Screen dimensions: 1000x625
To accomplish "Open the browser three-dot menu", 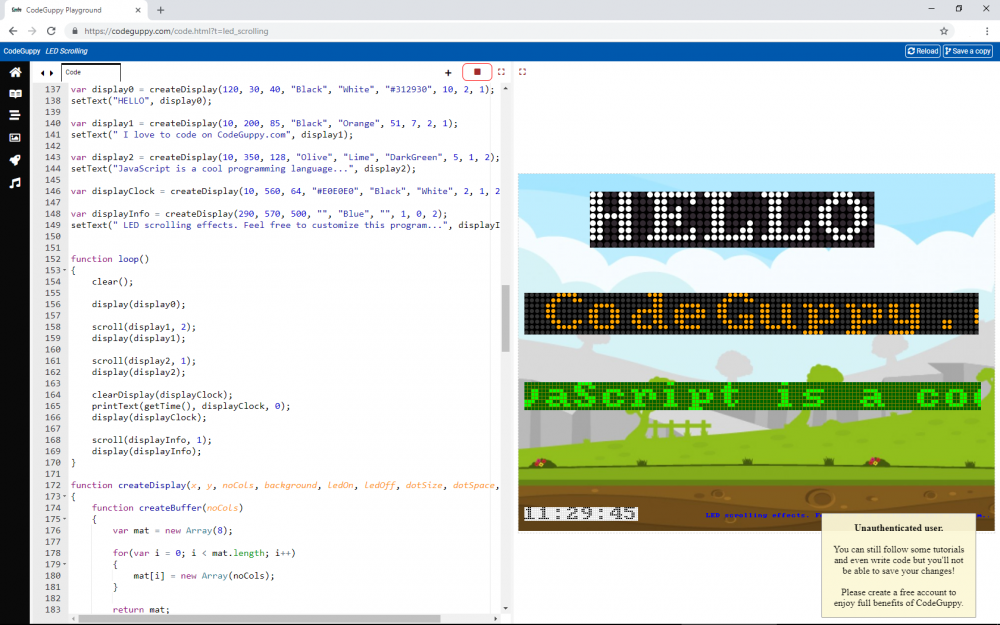I will click(x=987, y=31).
